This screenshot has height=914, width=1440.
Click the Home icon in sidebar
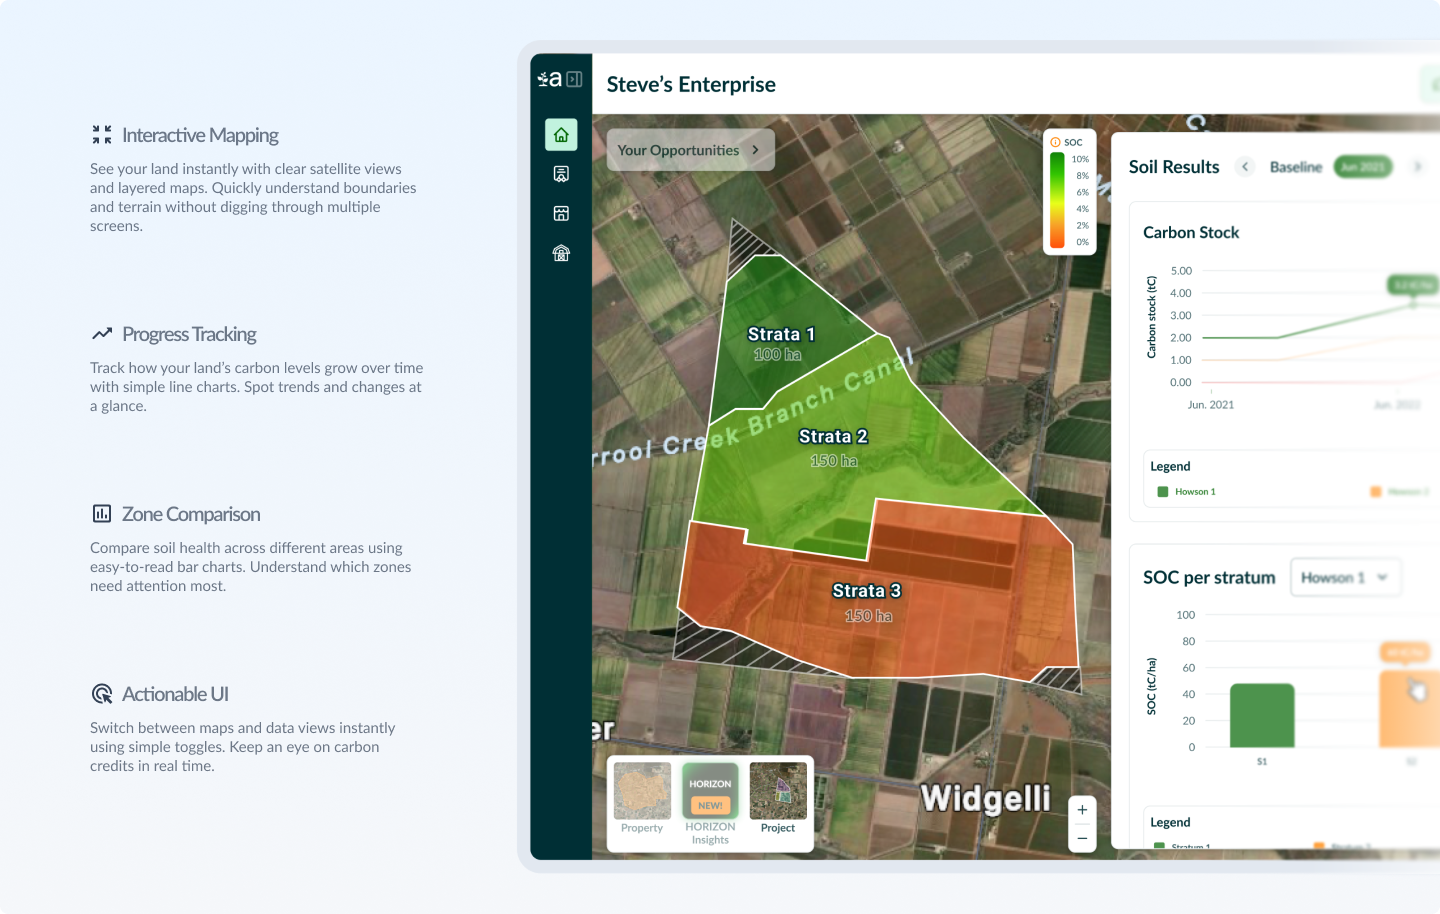pos(561,135)
